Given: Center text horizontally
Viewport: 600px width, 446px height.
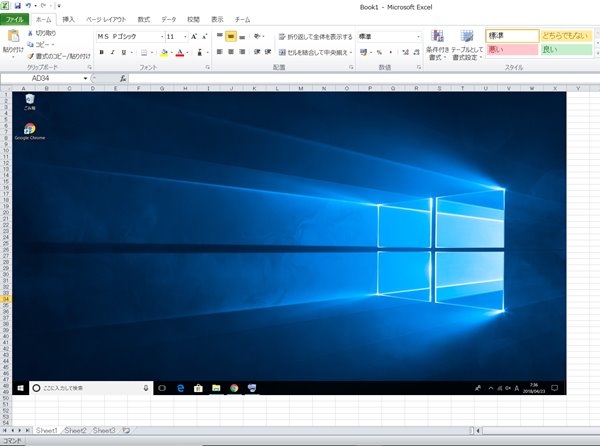Looking at the screenshot, I should (231, 52).
